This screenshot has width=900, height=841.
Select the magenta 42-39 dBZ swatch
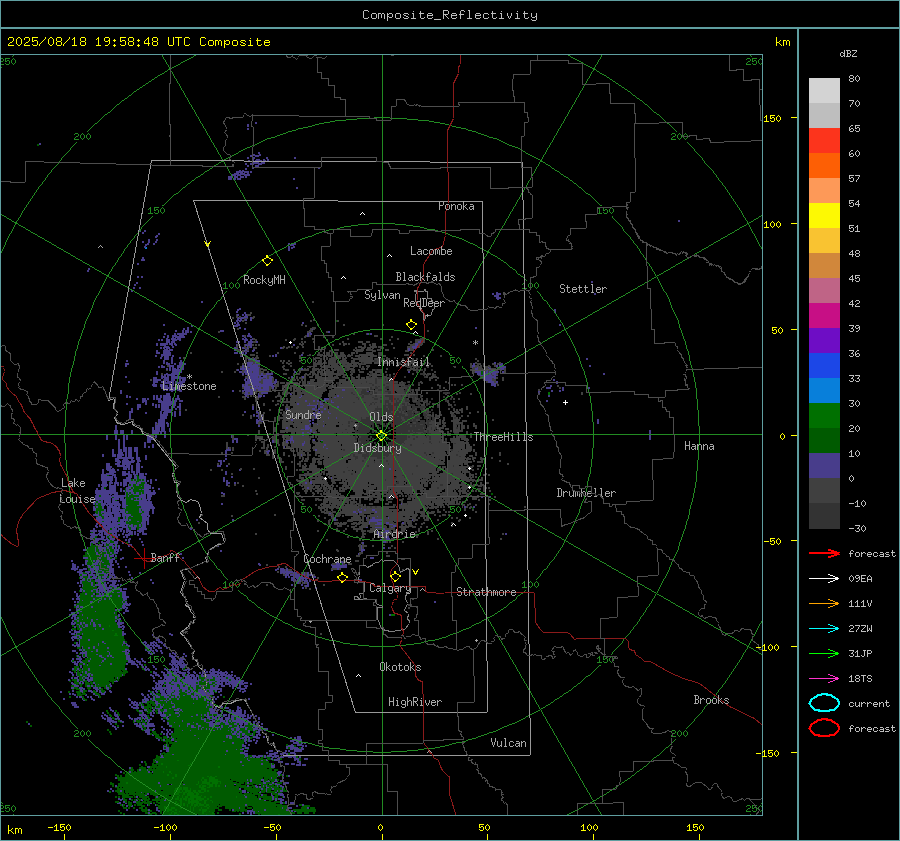(x=824, y=316)
